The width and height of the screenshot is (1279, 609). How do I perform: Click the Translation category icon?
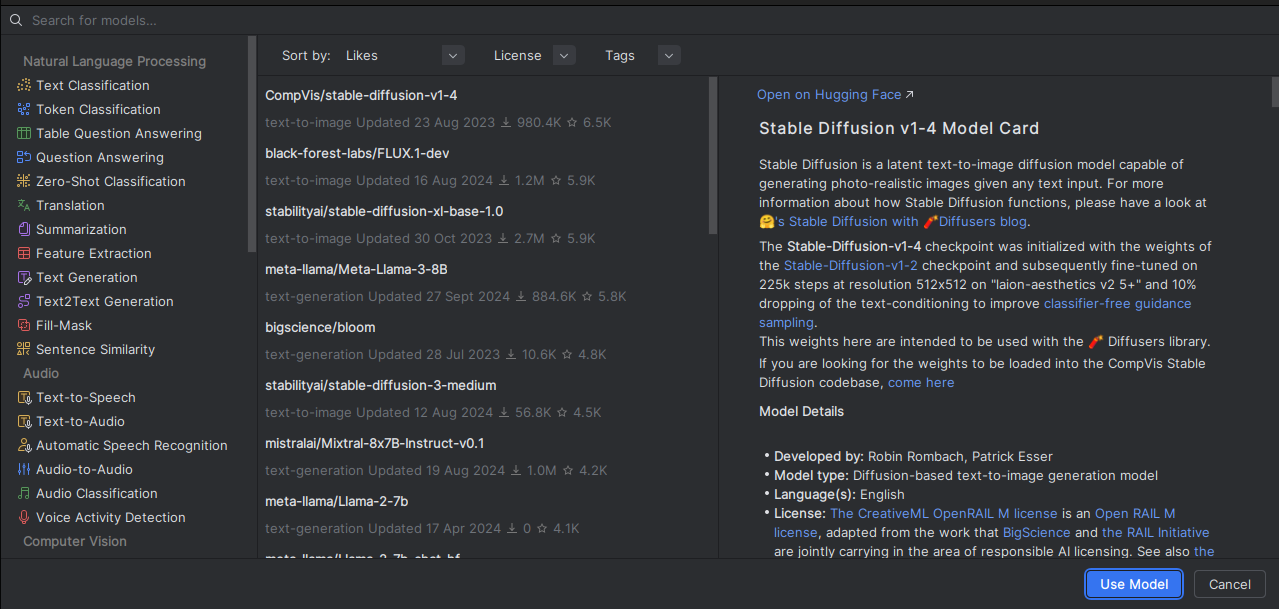pos(24,206)
